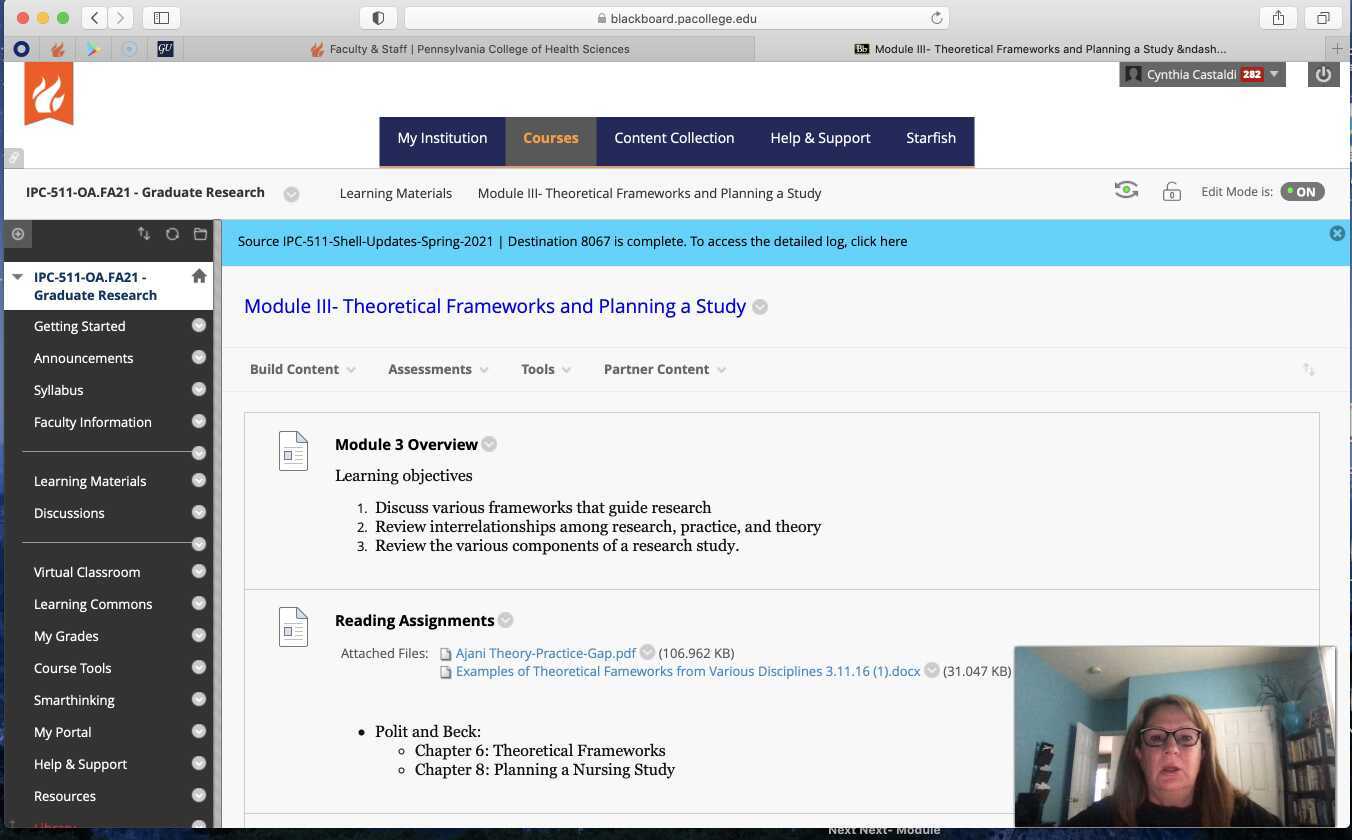The height and width of the screenshot is (840, 1352).
Task: Click the refresh icon on the course menu
Action: [172, 233]
